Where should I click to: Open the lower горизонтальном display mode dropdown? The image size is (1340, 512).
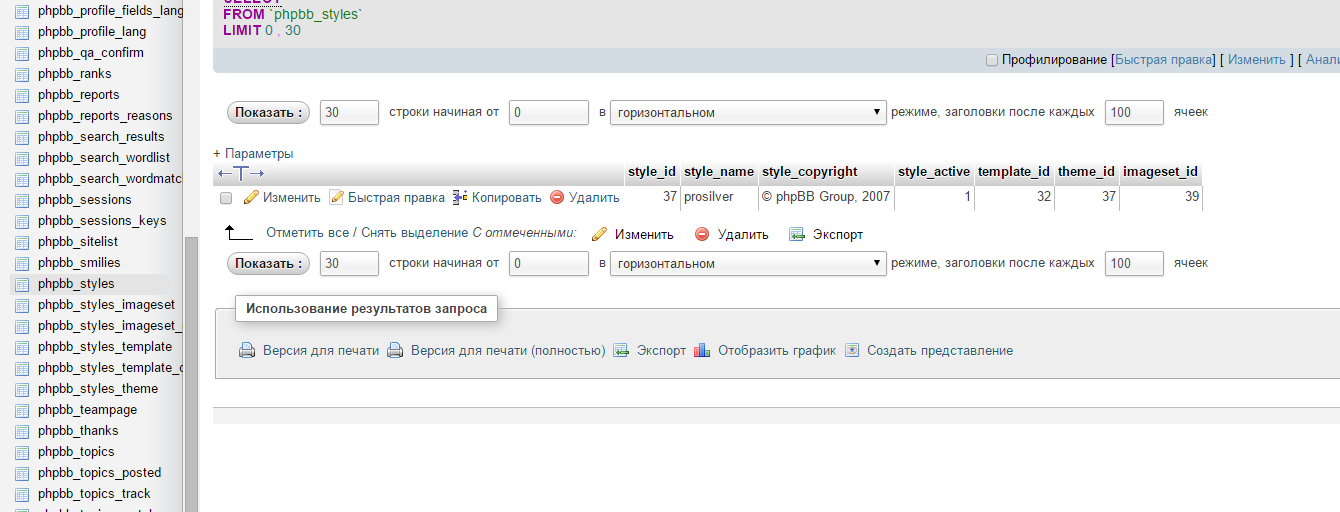pyautogui.click(x=748, y=264)
